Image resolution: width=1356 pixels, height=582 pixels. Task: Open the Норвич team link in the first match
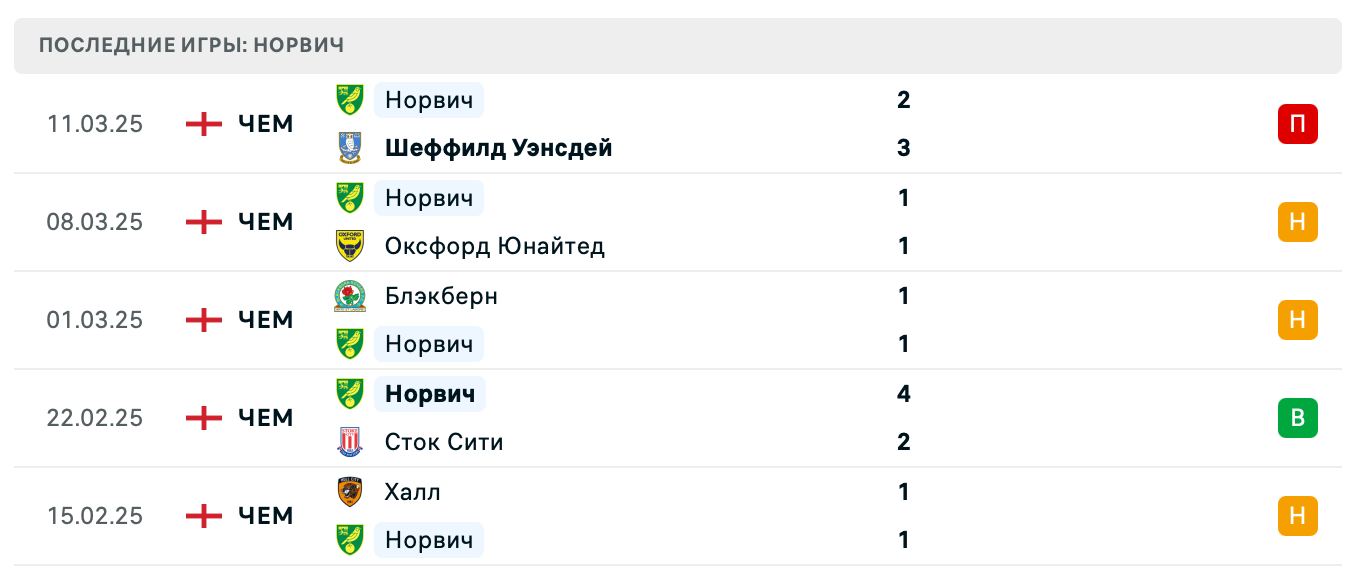pyautogui.click(x=429, y=100)
